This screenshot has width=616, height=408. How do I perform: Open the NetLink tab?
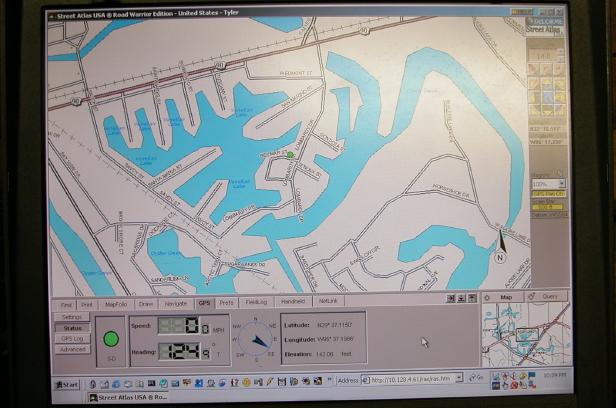coord(328,301)
